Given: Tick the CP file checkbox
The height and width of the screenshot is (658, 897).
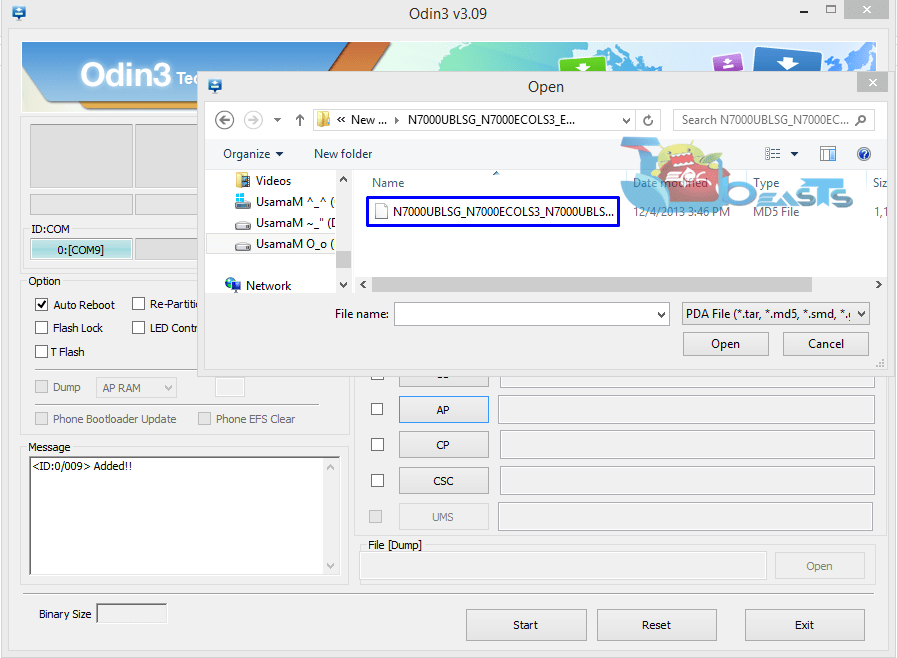Looking at the screenshot, I should pyautogui.click(x=377, y=445).
